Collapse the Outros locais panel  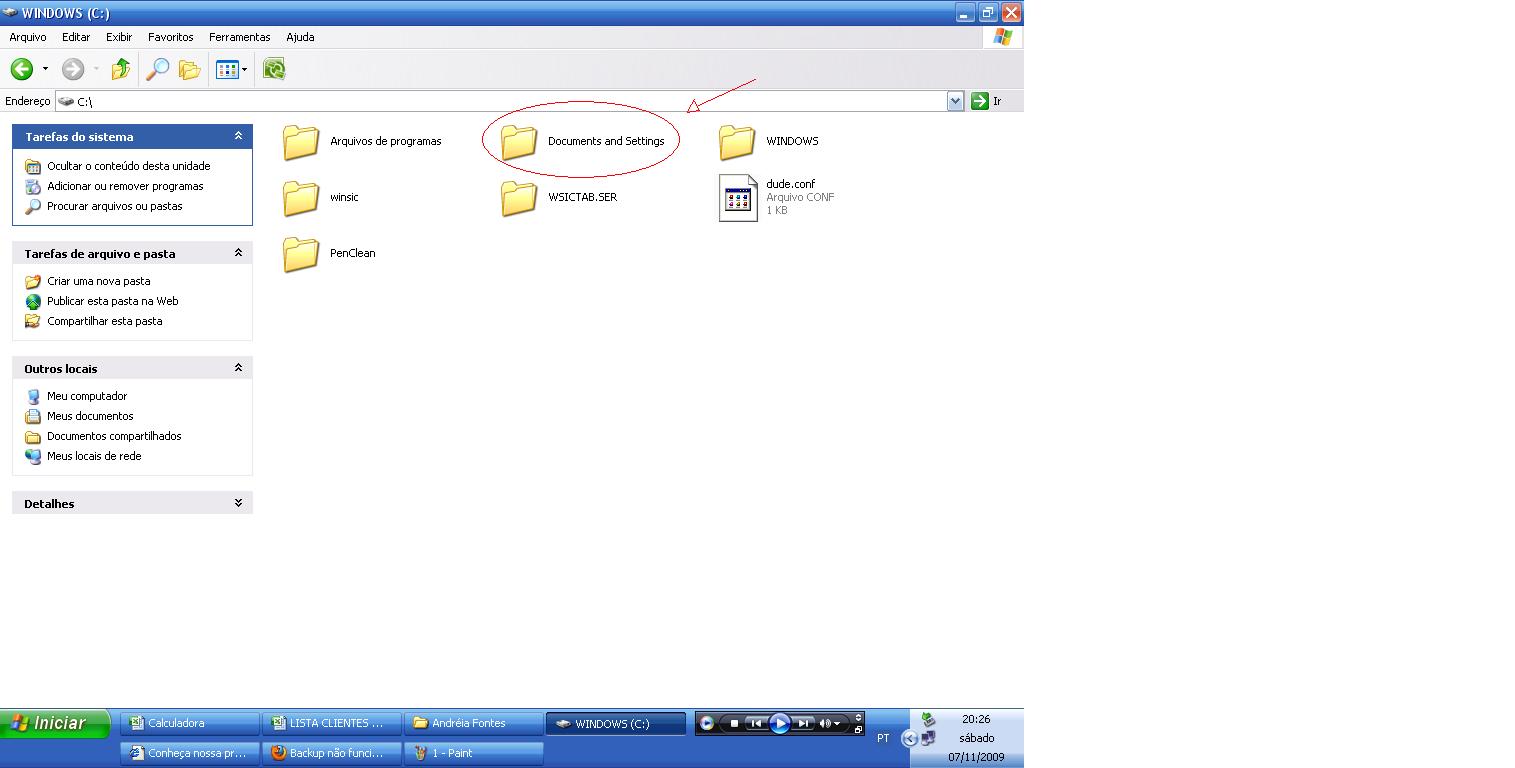238,368
